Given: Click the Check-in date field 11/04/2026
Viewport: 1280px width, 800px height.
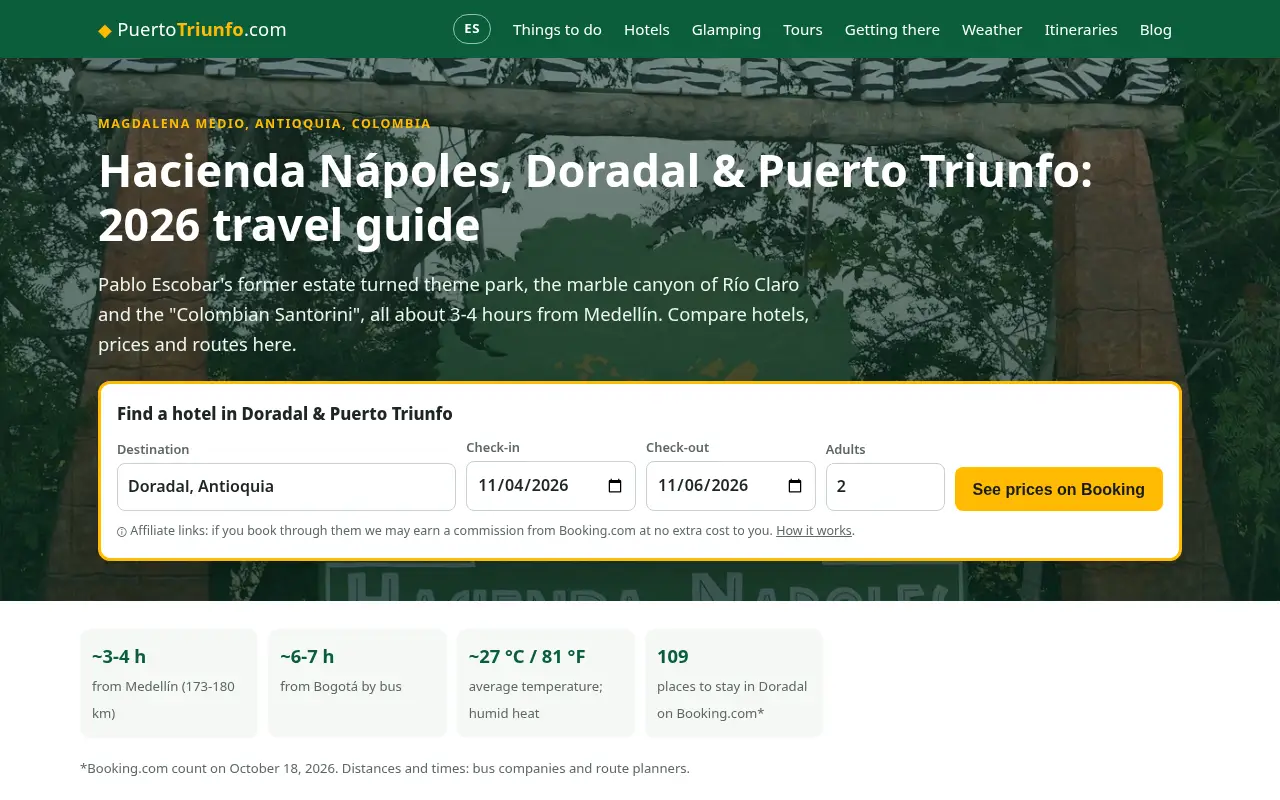Looking at the screenshot, I should coord(551,486).
